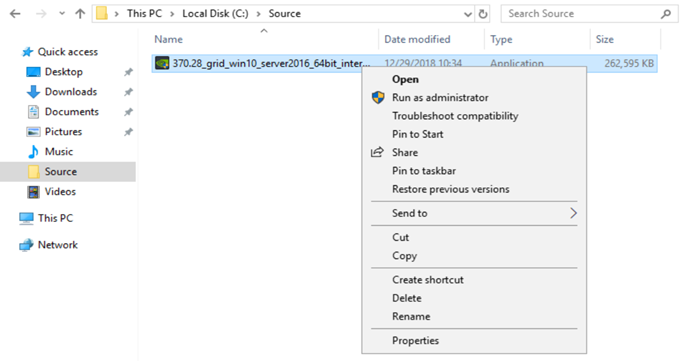Select This PC in the navigation pane
The height and width of the screenshot is (361, 687).
55,218
